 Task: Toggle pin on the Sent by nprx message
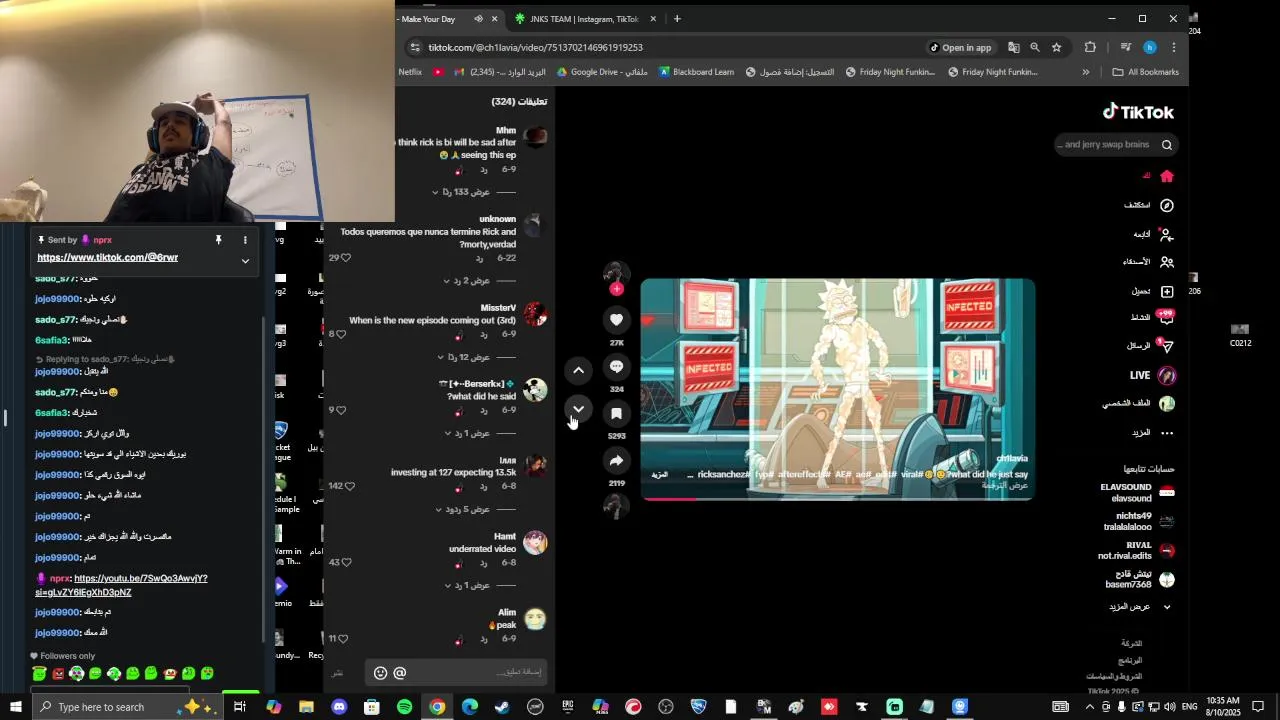point(218,240)
